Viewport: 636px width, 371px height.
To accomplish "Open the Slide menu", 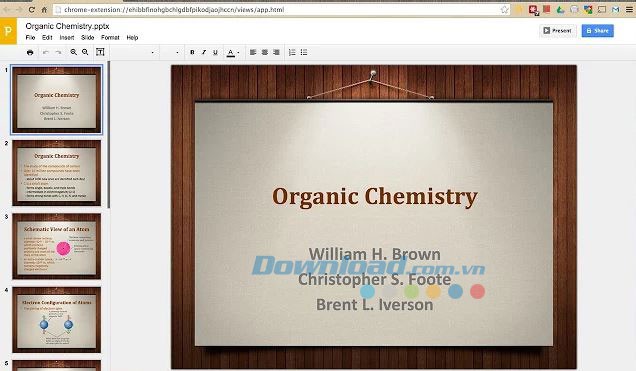I will pyautogui.click(x=88, y=37).
